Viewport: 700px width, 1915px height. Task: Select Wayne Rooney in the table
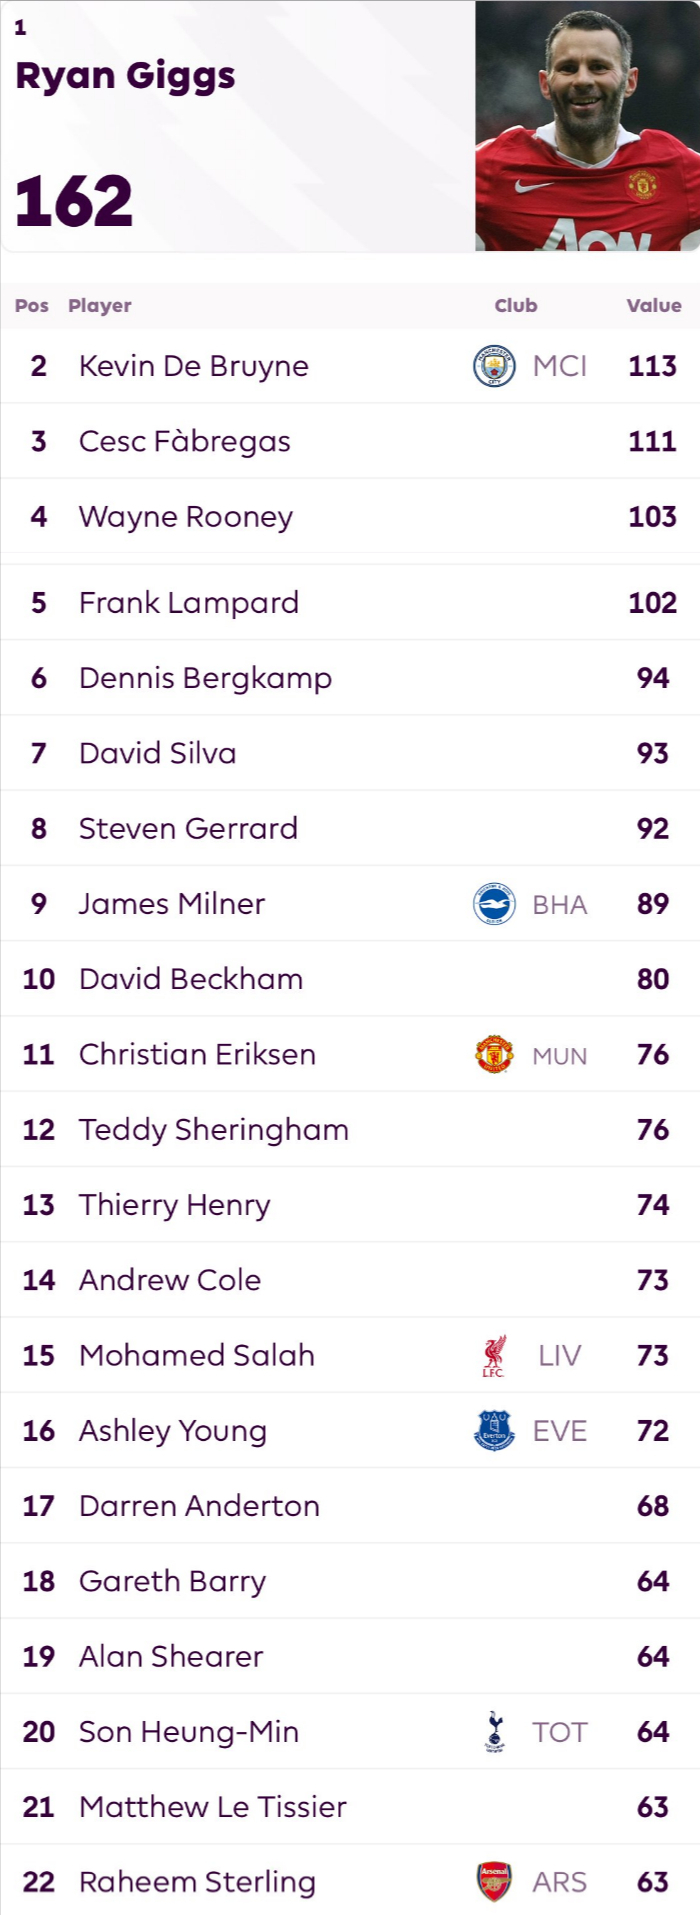(186, 517)
